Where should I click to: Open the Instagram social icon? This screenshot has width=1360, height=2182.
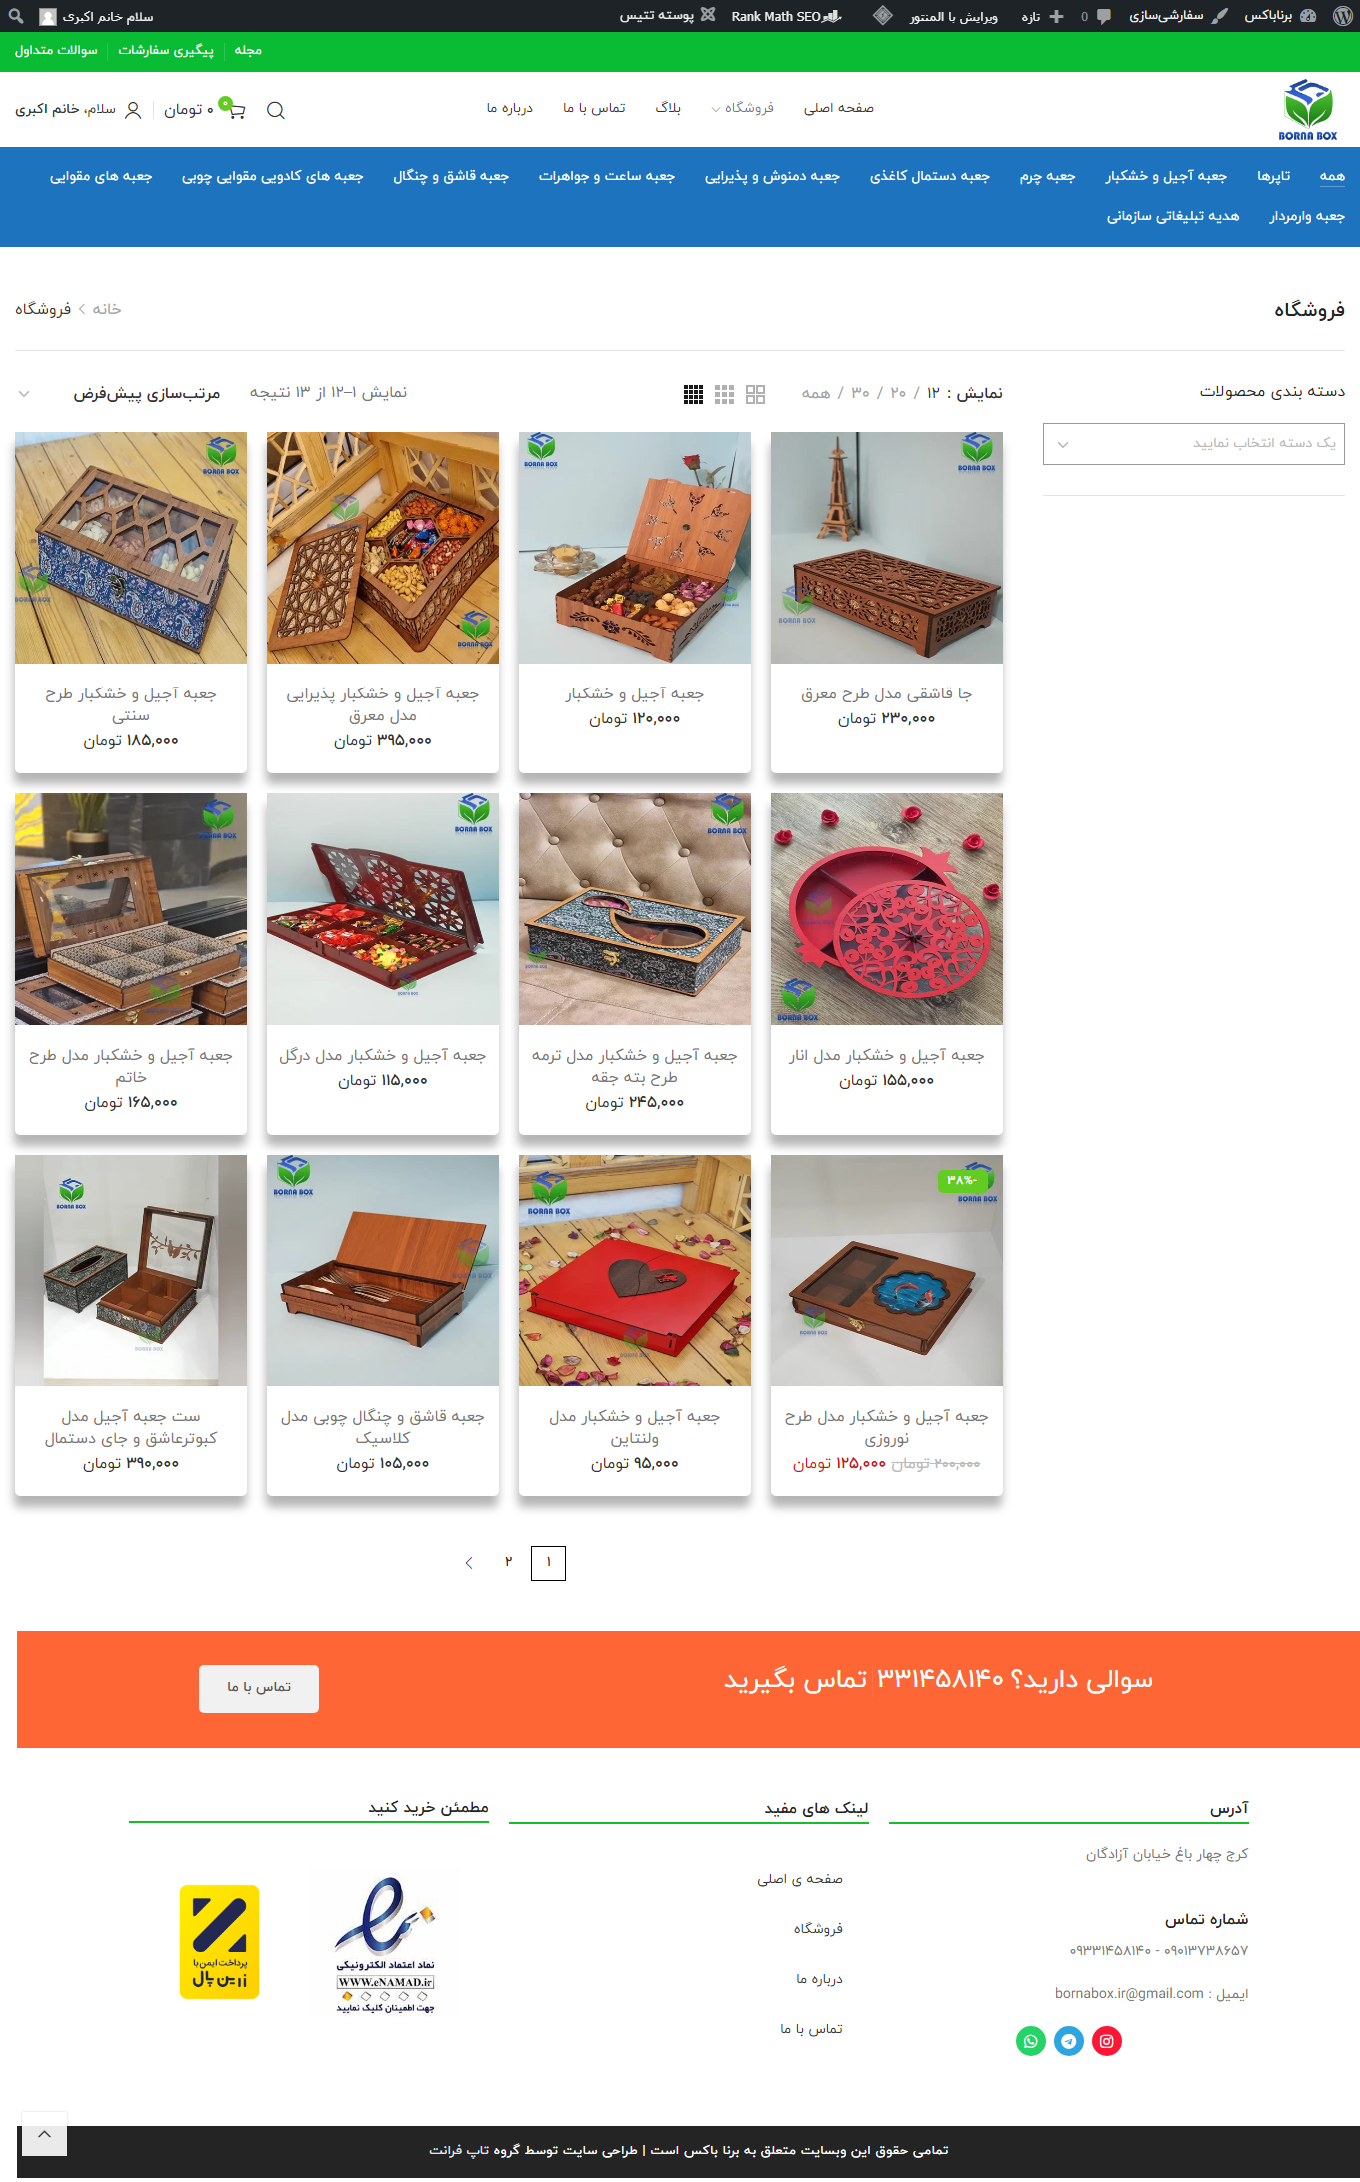(1107, 2041)
